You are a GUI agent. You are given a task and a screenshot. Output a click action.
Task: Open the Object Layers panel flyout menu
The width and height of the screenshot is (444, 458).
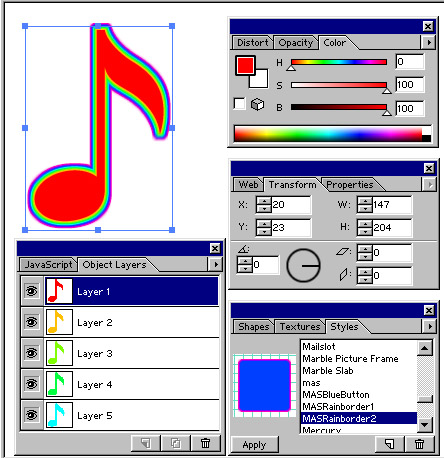click(216, 265)
